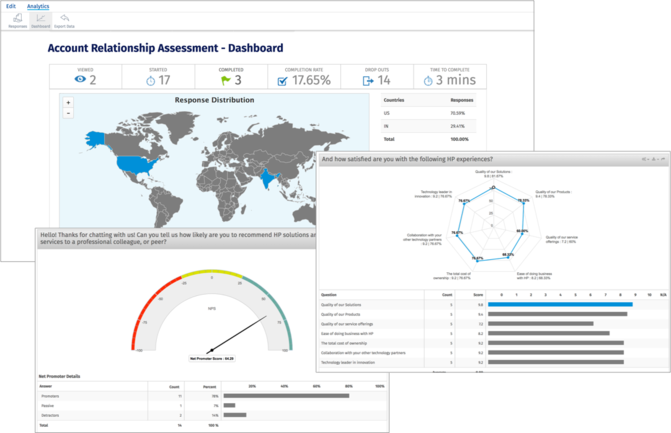This screenshot has width=671, height=433.
Task: Click the Question column header
Action: tap(329, 295)
